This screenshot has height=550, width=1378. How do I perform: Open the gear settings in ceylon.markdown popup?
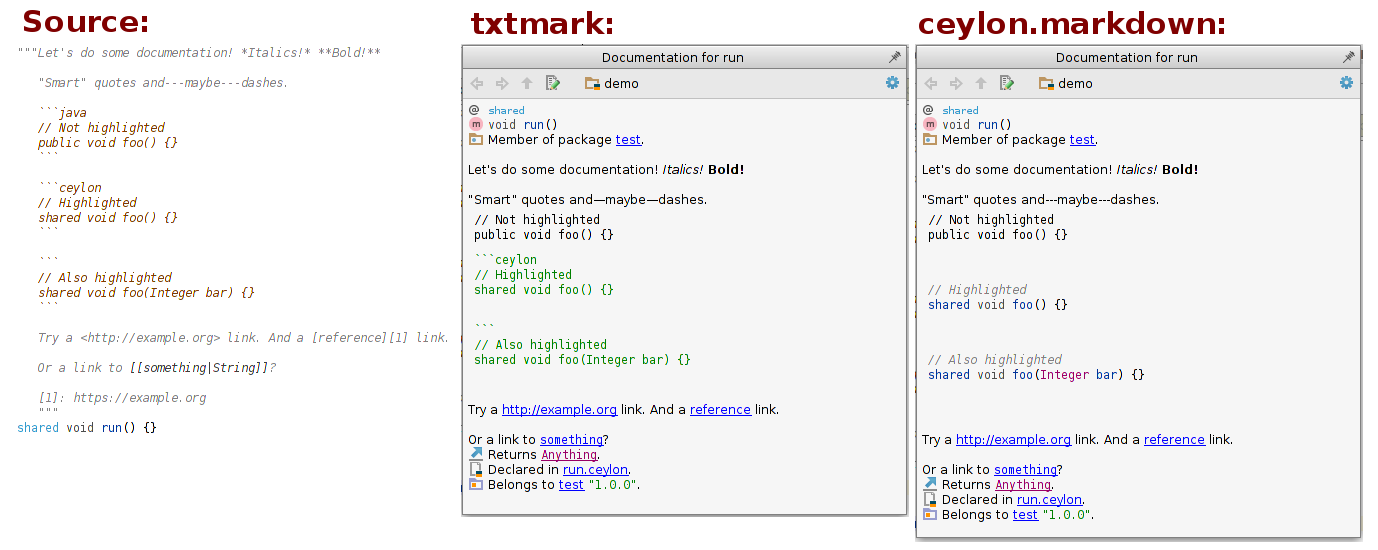[x=1346, y=83]
